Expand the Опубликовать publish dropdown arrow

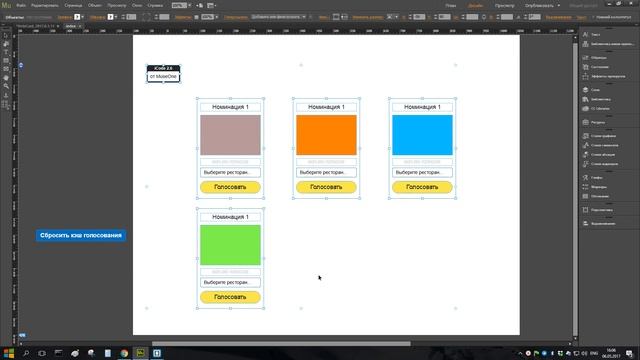(559, 6)
